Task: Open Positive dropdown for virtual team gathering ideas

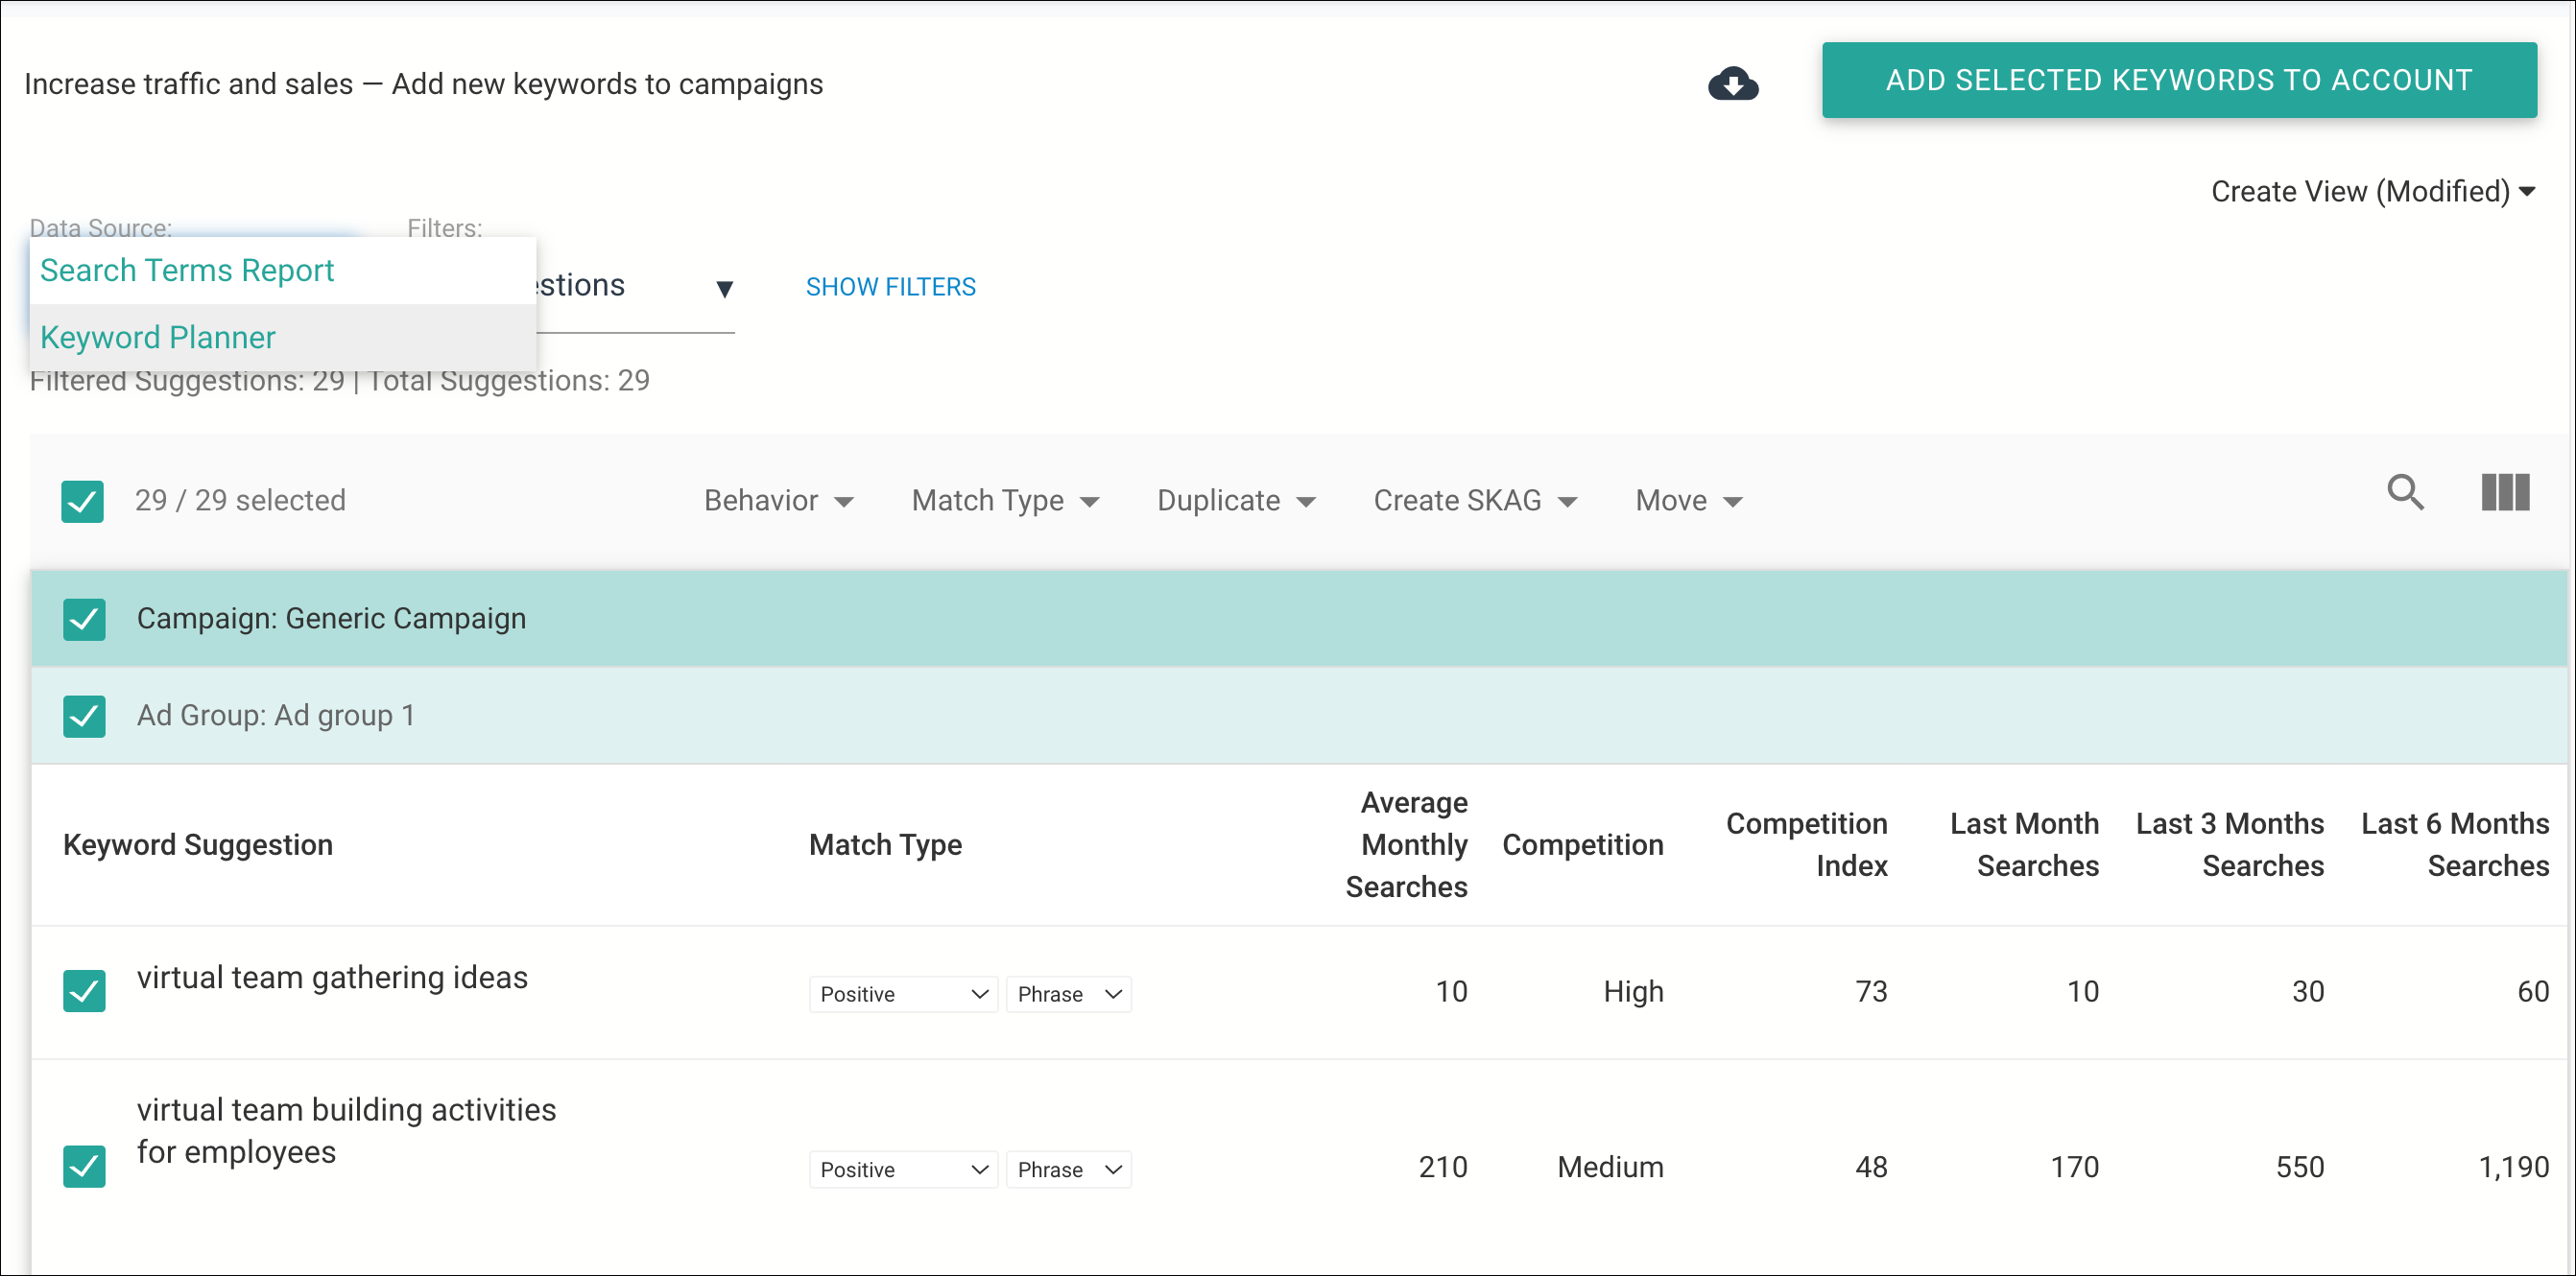Action: click(x=903, y=994)
